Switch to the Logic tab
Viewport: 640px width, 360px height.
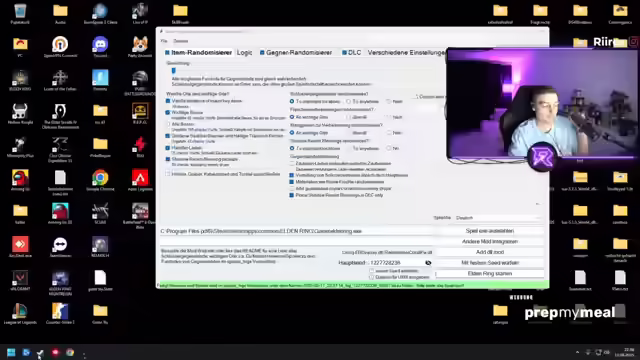244,53
